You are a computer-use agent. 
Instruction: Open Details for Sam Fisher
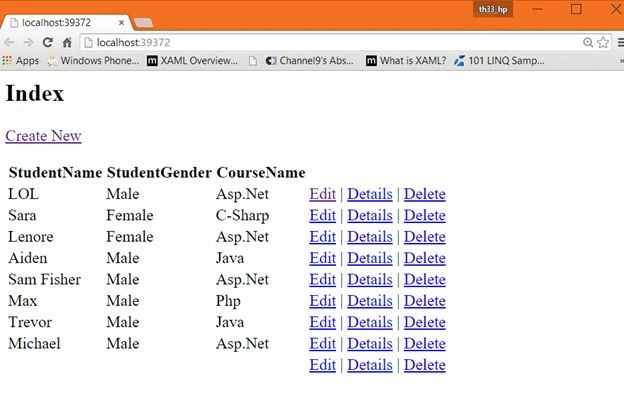click(370, 280)
